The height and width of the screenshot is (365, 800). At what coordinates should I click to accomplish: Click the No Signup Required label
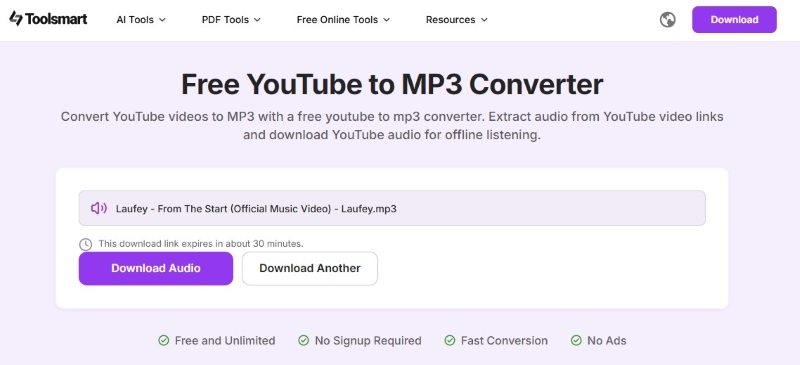pyautogui.click(x=368, y=340)
